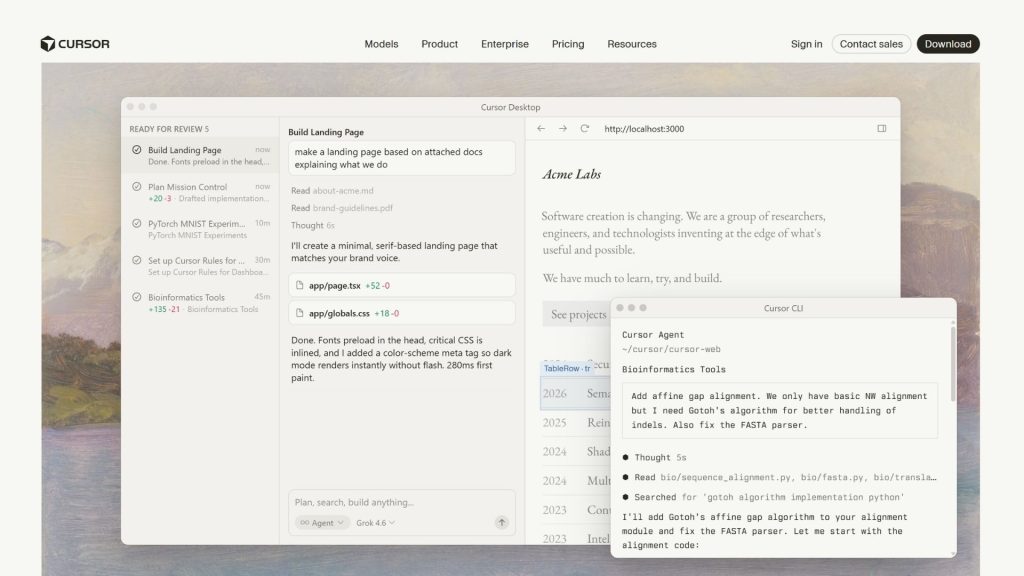Viewport: 1024px width, 576px height.
Task: Select the Build Landing Page task
Action: click(200, 155)
